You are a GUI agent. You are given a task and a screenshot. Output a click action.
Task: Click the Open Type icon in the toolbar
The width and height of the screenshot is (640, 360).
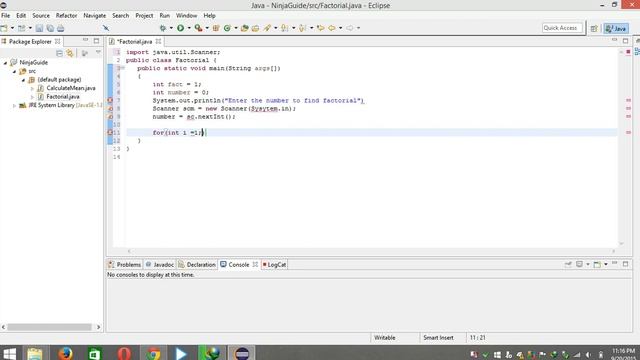tap(244, 28)
